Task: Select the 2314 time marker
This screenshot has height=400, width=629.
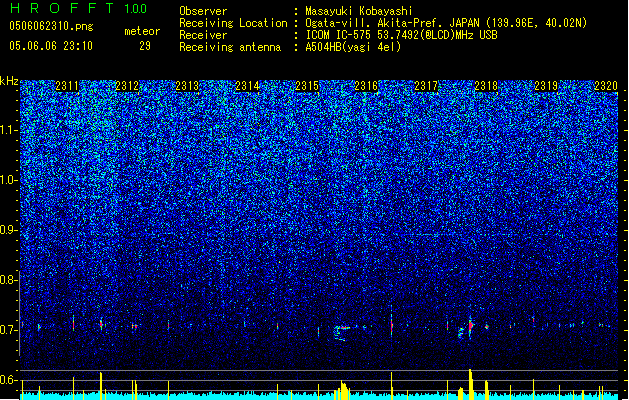Action: click(x=247, y=86)
